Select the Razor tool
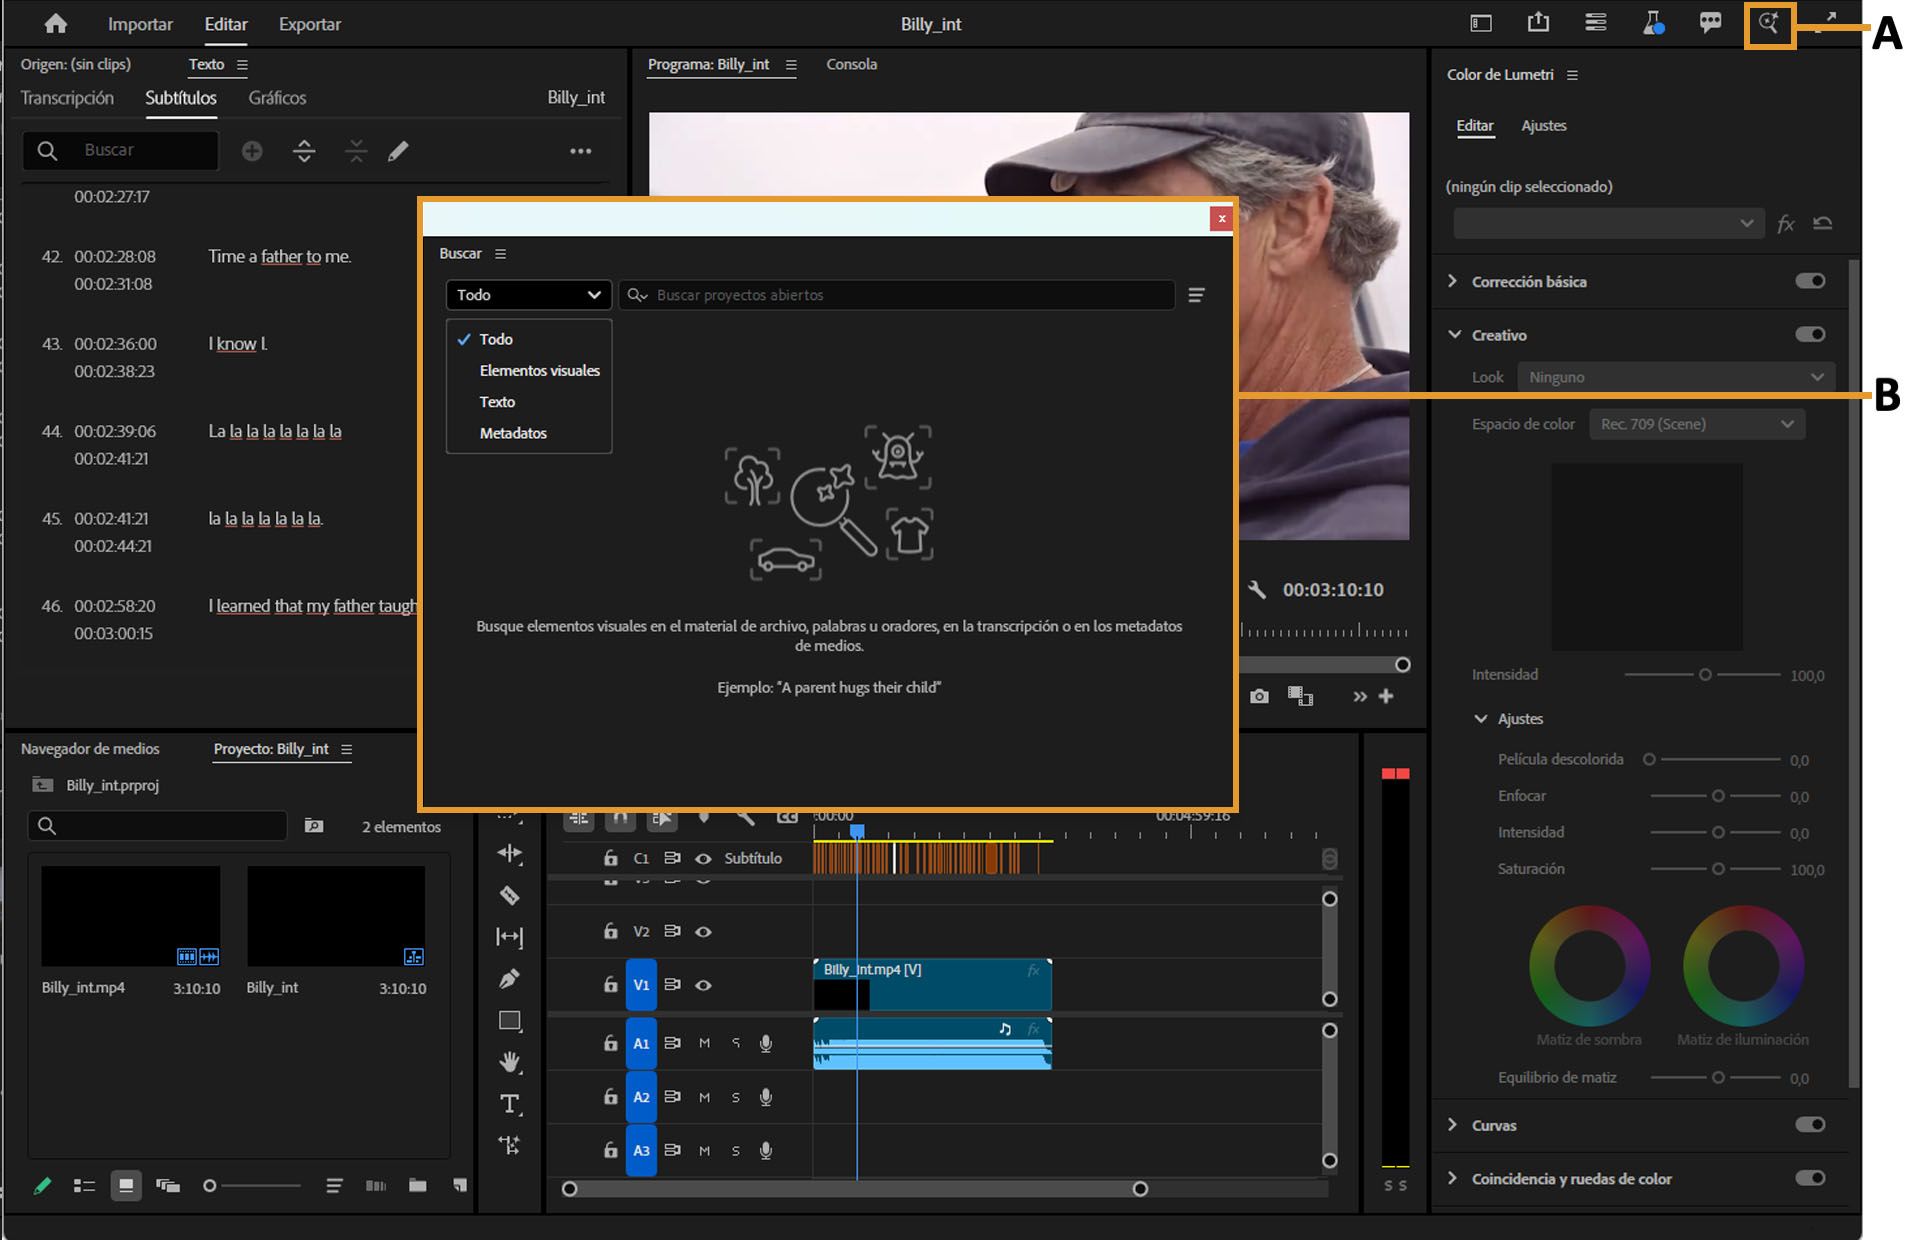This screenshot has height=1240, width=1920. tap(509, 895)
